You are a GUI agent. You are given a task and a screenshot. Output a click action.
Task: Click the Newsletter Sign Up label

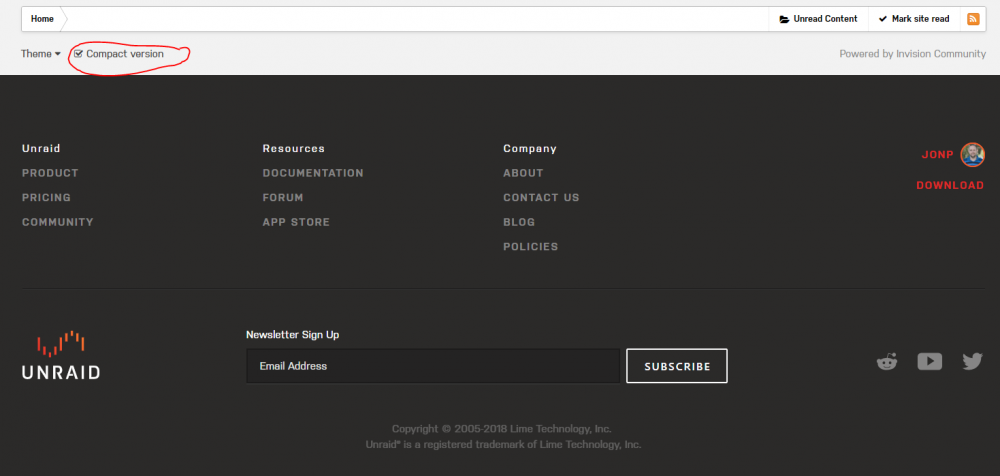(x=293, y=335)
